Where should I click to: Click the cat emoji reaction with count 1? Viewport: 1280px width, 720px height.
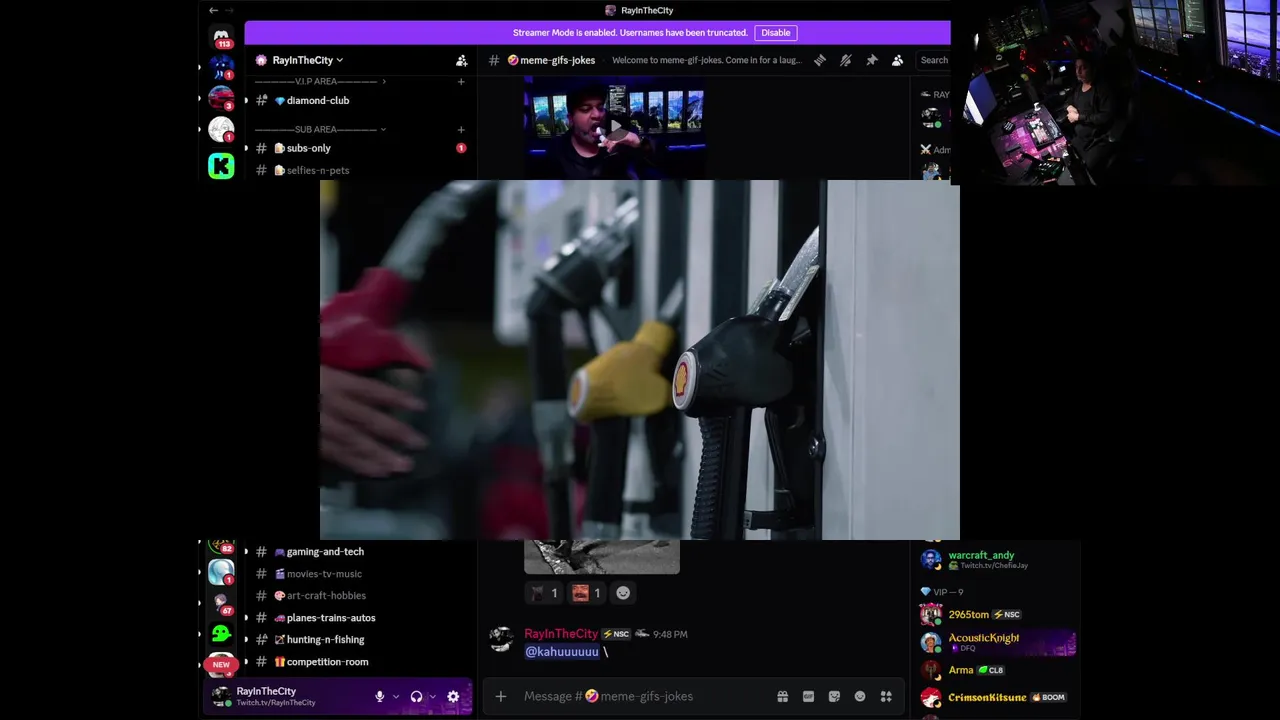(x=544, y=593)
